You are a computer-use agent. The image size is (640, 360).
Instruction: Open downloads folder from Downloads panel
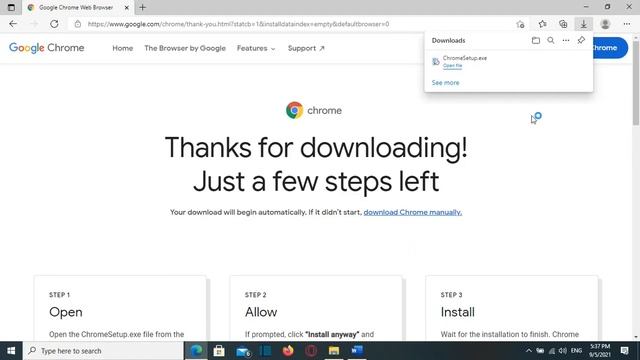pos(536,40)
